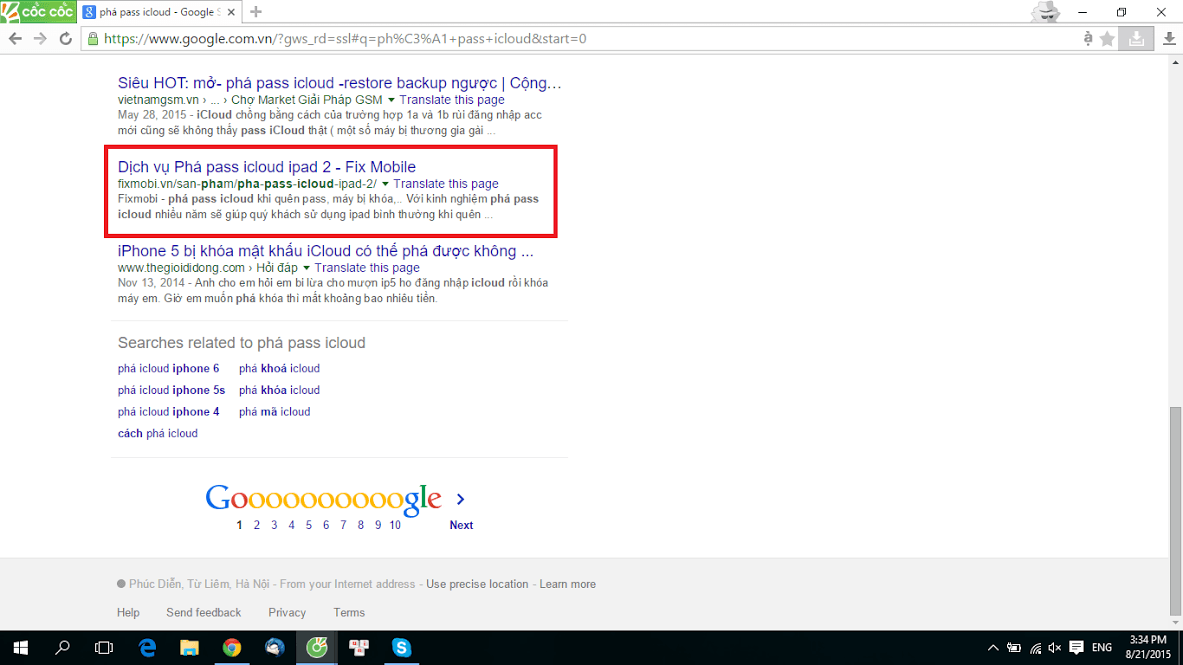Click the Next results page link
This screenshot has width=1183, height=665.
point(461,525)
